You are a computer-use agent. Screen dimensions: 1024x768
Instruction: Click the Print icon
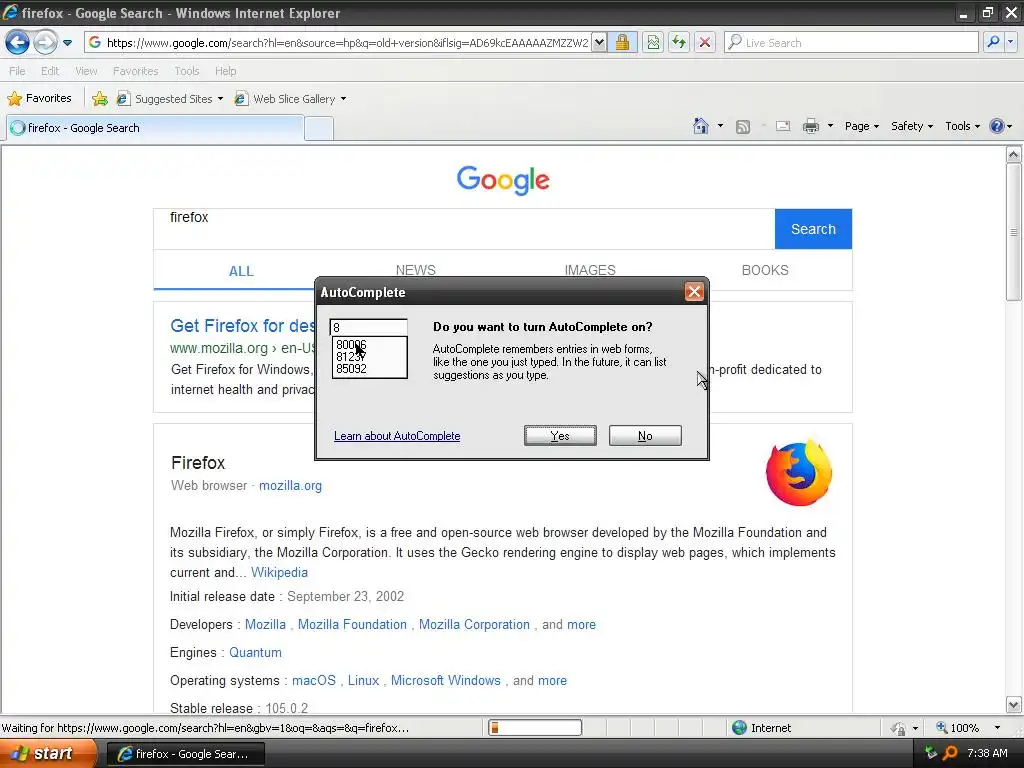pyautogui.click(x=810, y=126)
